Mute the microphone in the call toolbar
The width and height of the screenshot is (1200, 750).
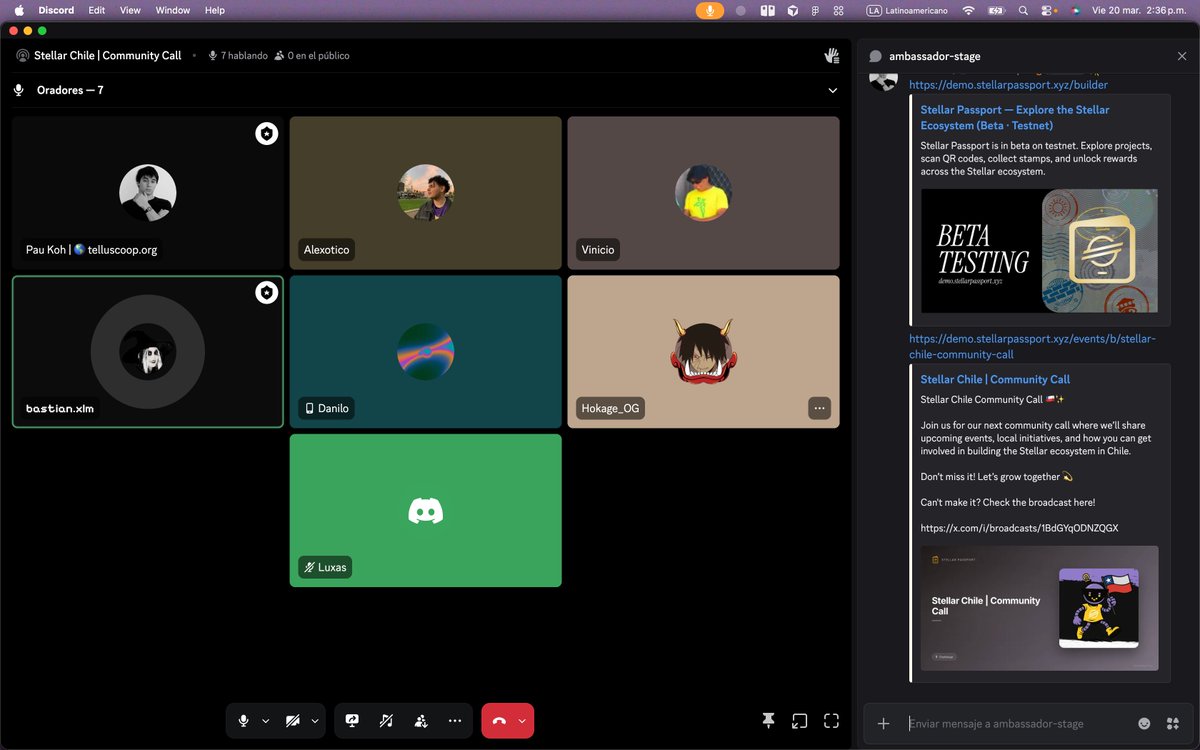(x=243, y=720)
